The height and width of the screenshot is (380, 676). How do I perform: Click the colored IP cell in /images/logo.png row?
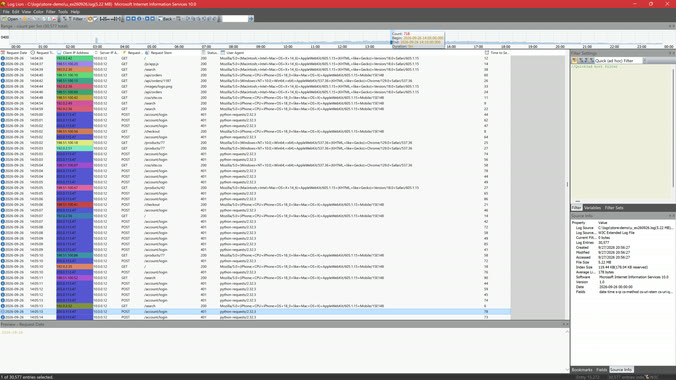74,86
